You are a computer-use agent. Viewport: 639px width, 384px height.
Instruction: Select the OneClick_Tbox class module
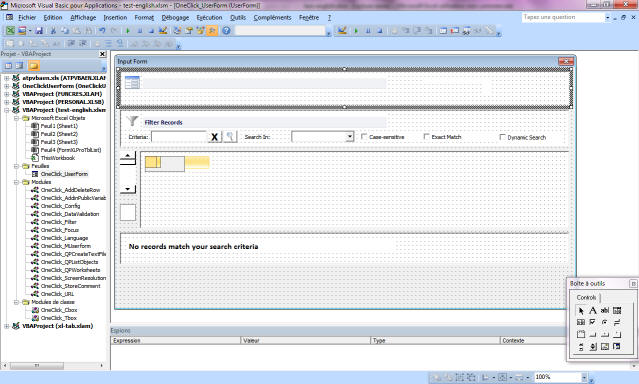click(x=59, y=318)
